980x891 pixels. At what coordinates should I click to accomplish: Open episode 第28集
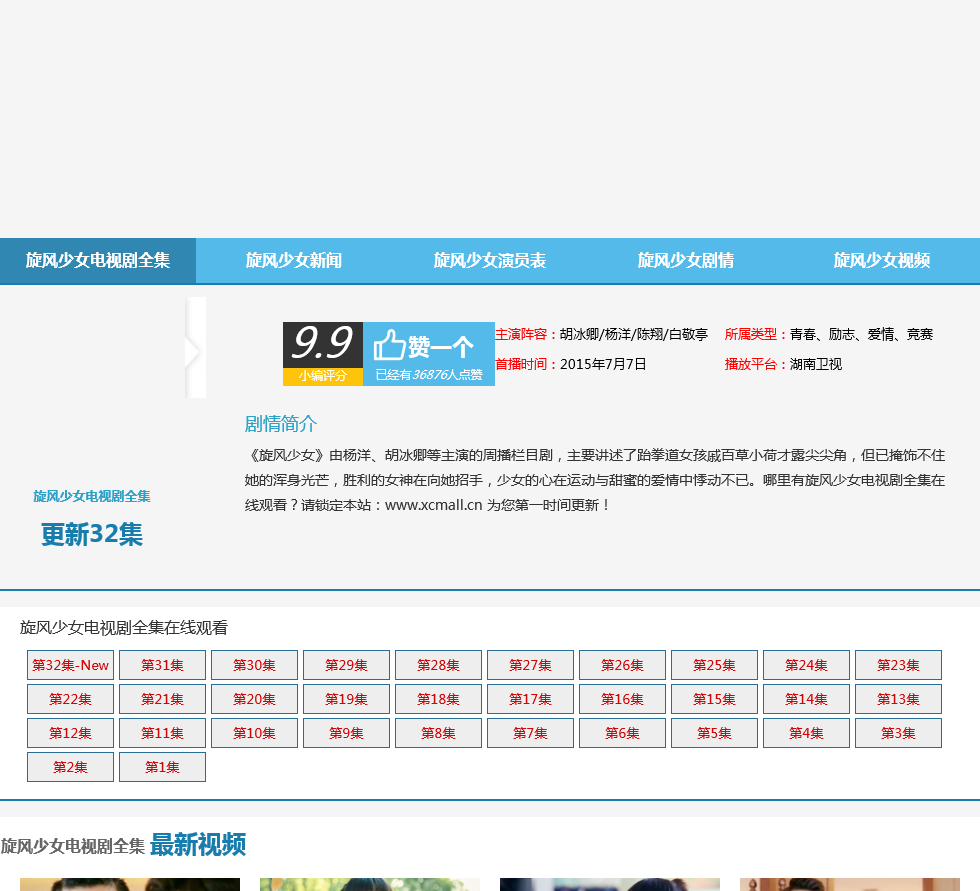(438, 665)
